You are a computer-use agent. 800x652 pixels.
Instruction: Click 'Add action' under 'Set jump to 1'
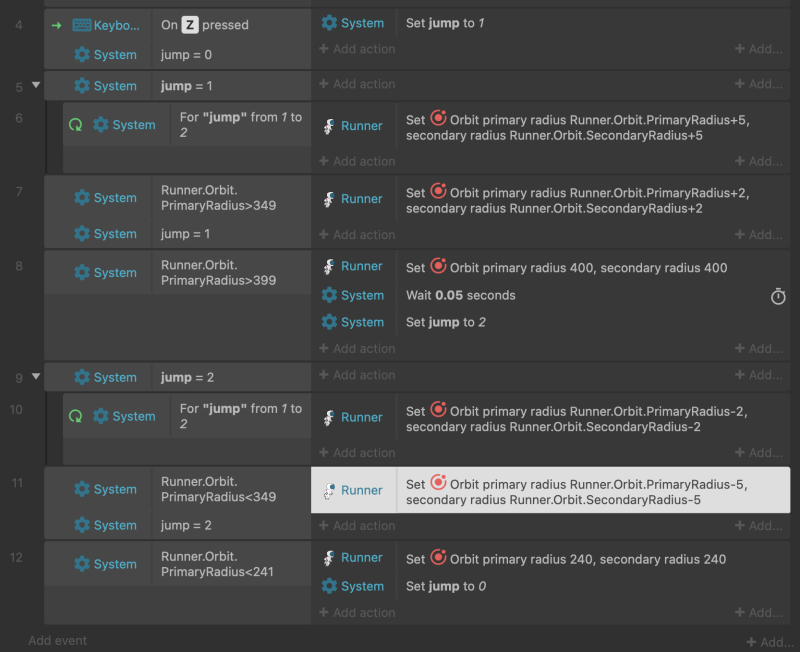[x=357, y=49]
